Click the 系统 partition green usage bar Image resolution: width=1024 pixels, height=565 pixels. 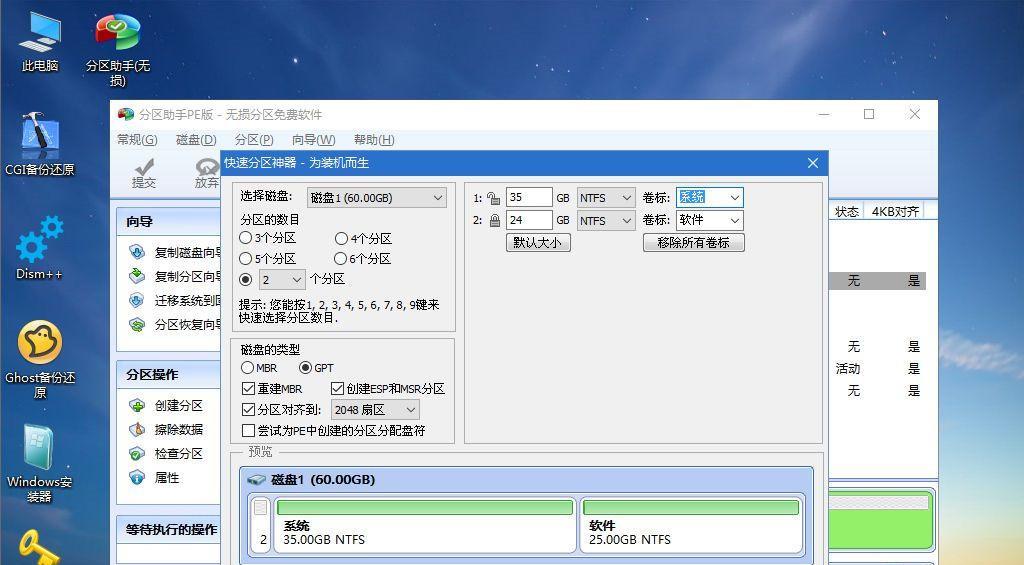tap(425, 508)
